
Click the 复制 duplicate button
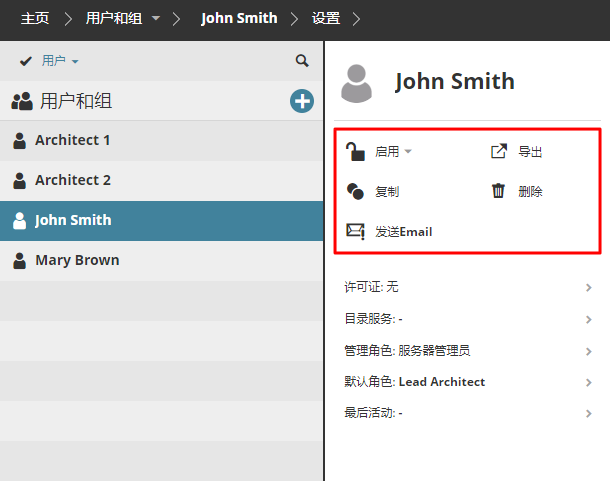click(373, 191)
